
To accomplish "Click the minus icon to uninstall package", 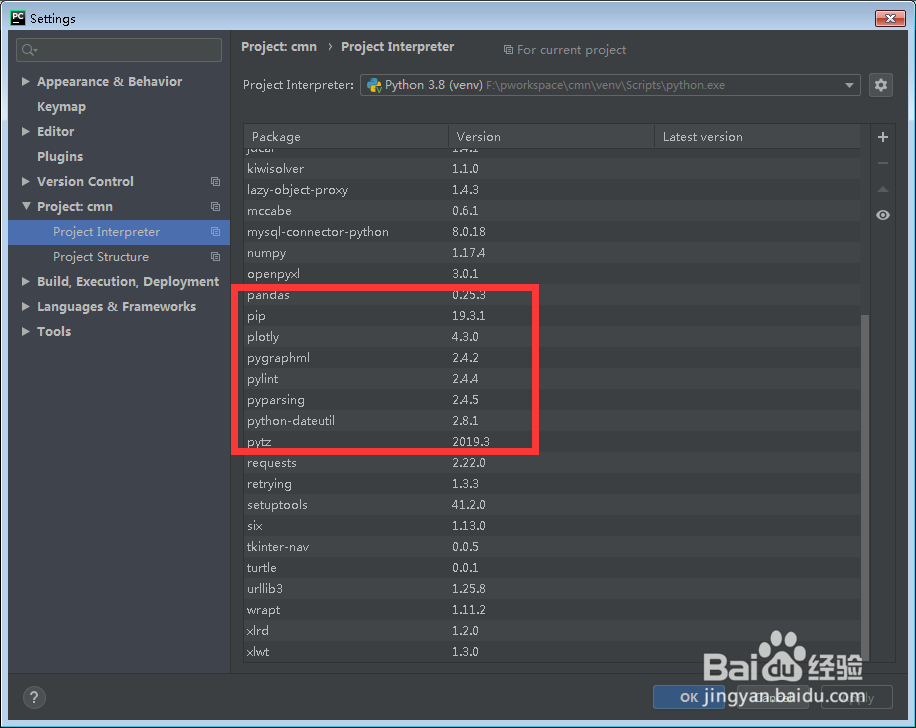I will pos(883,163).
